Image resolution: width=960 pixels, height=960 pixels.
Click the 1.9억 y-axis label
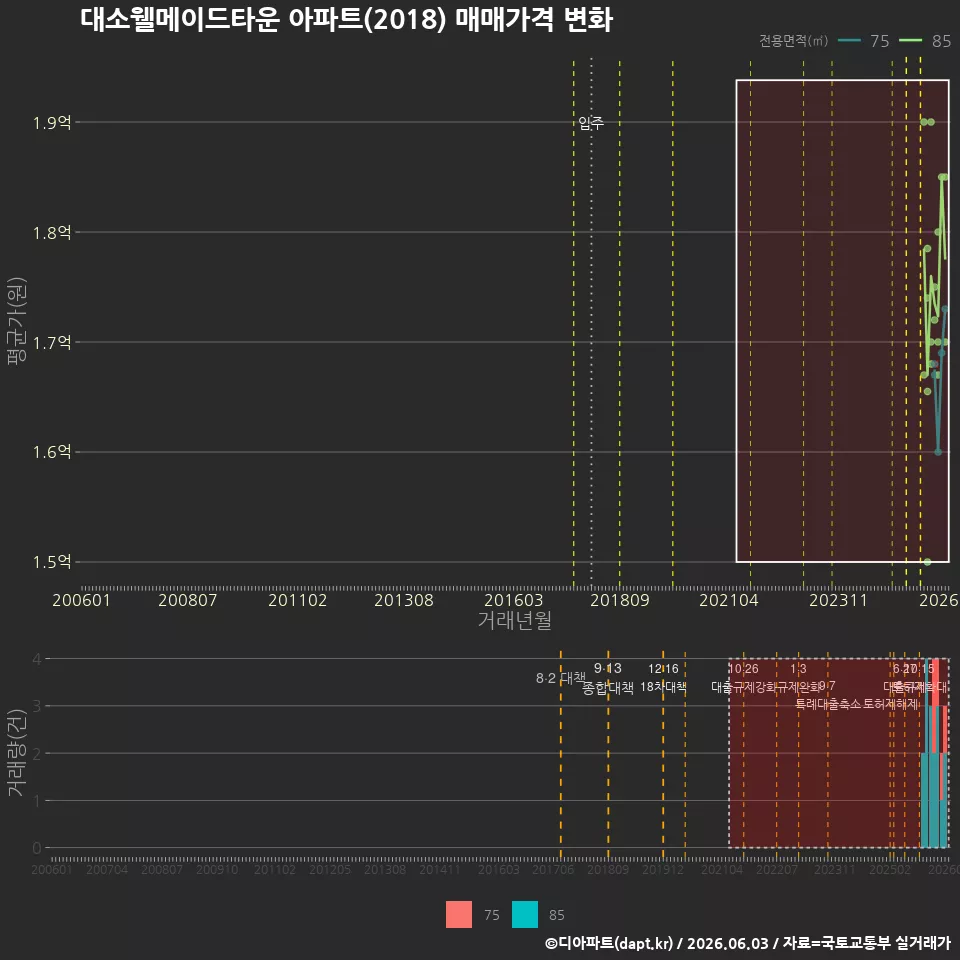pyautogui.click(x=52, y=122)
